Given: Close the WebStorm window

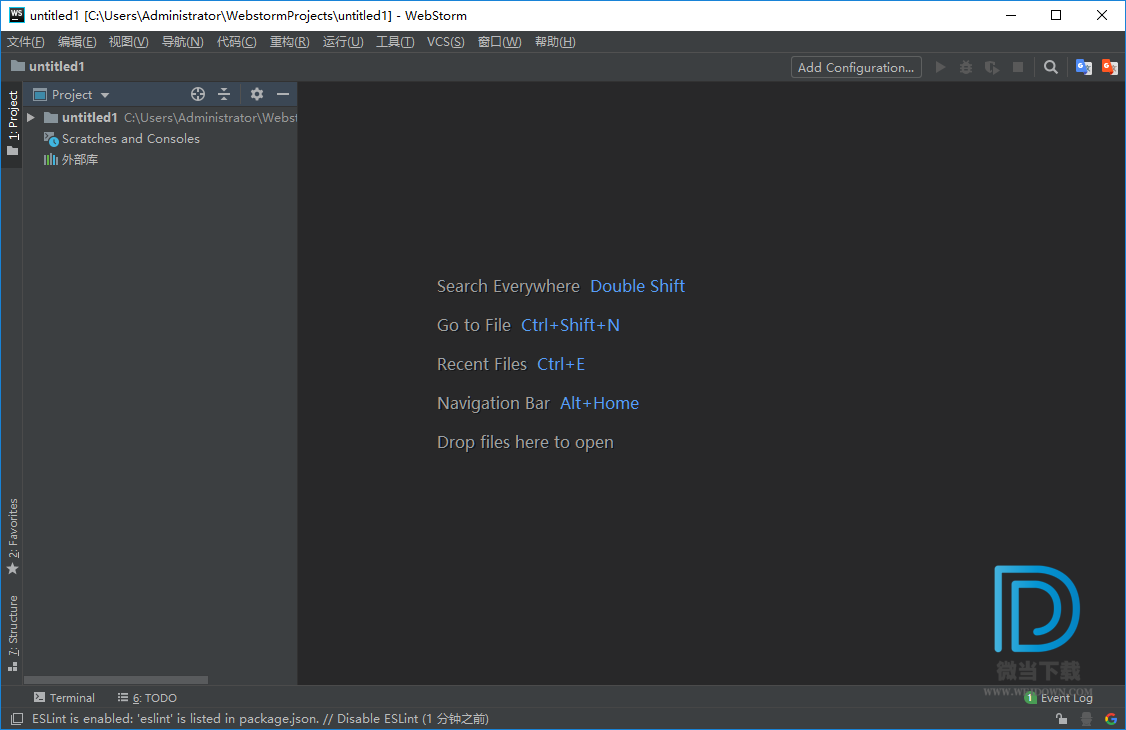Looking at the screenshot, I should (x=1102, y=15).
